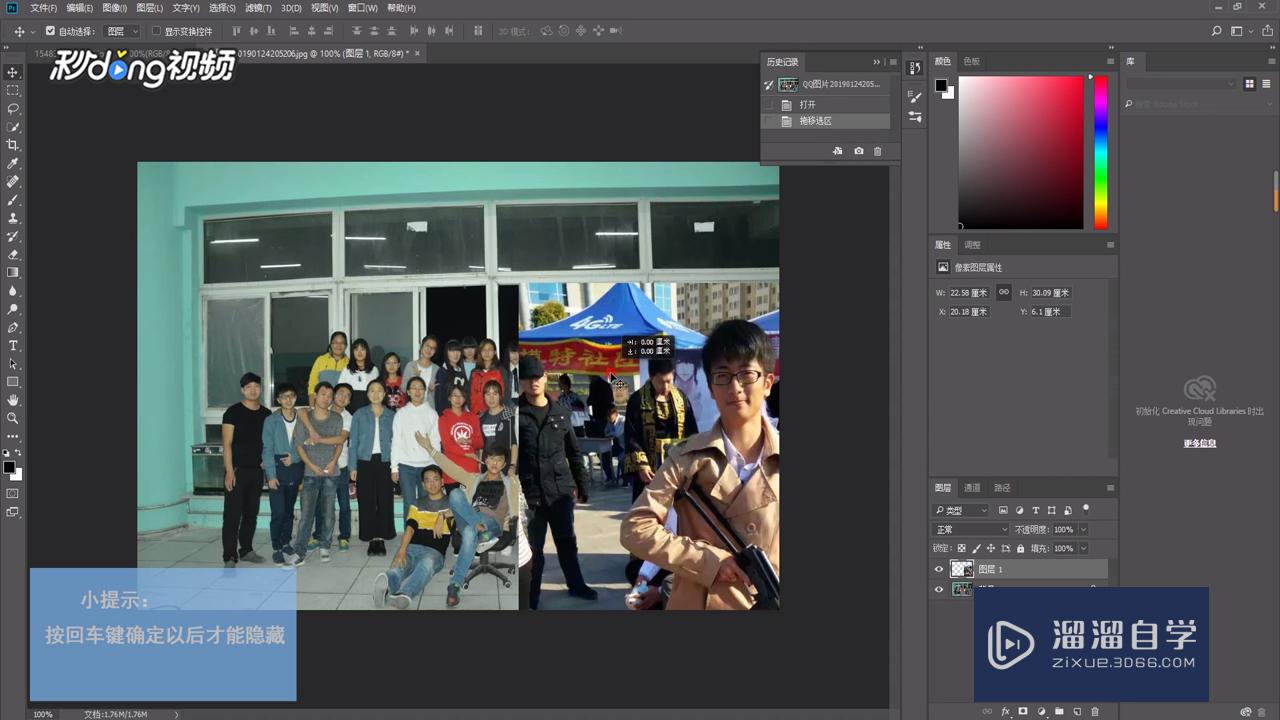Expand the 不透明度 opacity dropdown arrow

coord(1083,529)
